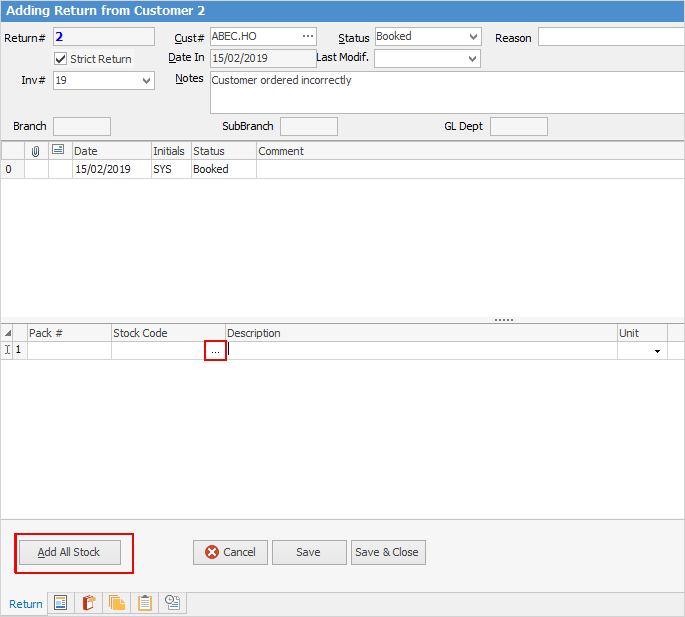Select the Booked status cell in log row
The width and height of the screenshot is (685, 617).
point(224,169)
